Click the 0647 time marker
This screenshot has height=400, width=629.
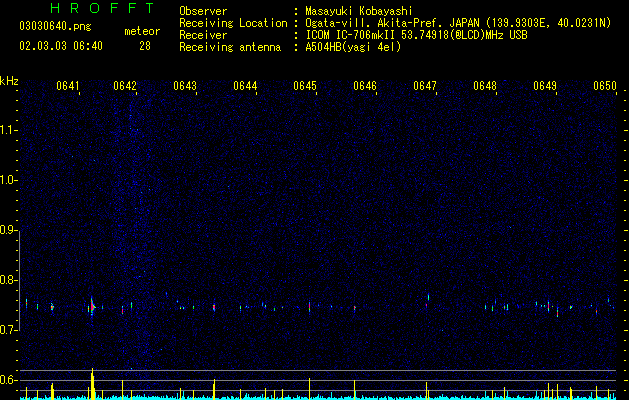pyautogui.click(x=425, y=86)
